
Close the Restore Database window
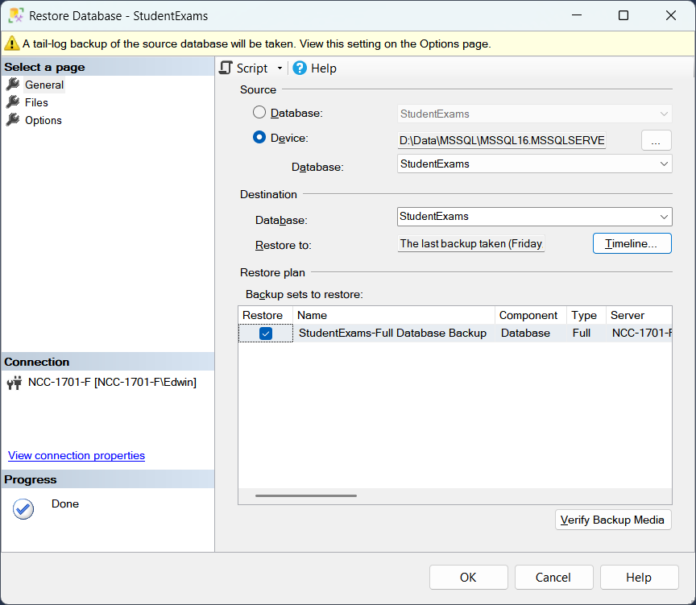tap(671, 16)
